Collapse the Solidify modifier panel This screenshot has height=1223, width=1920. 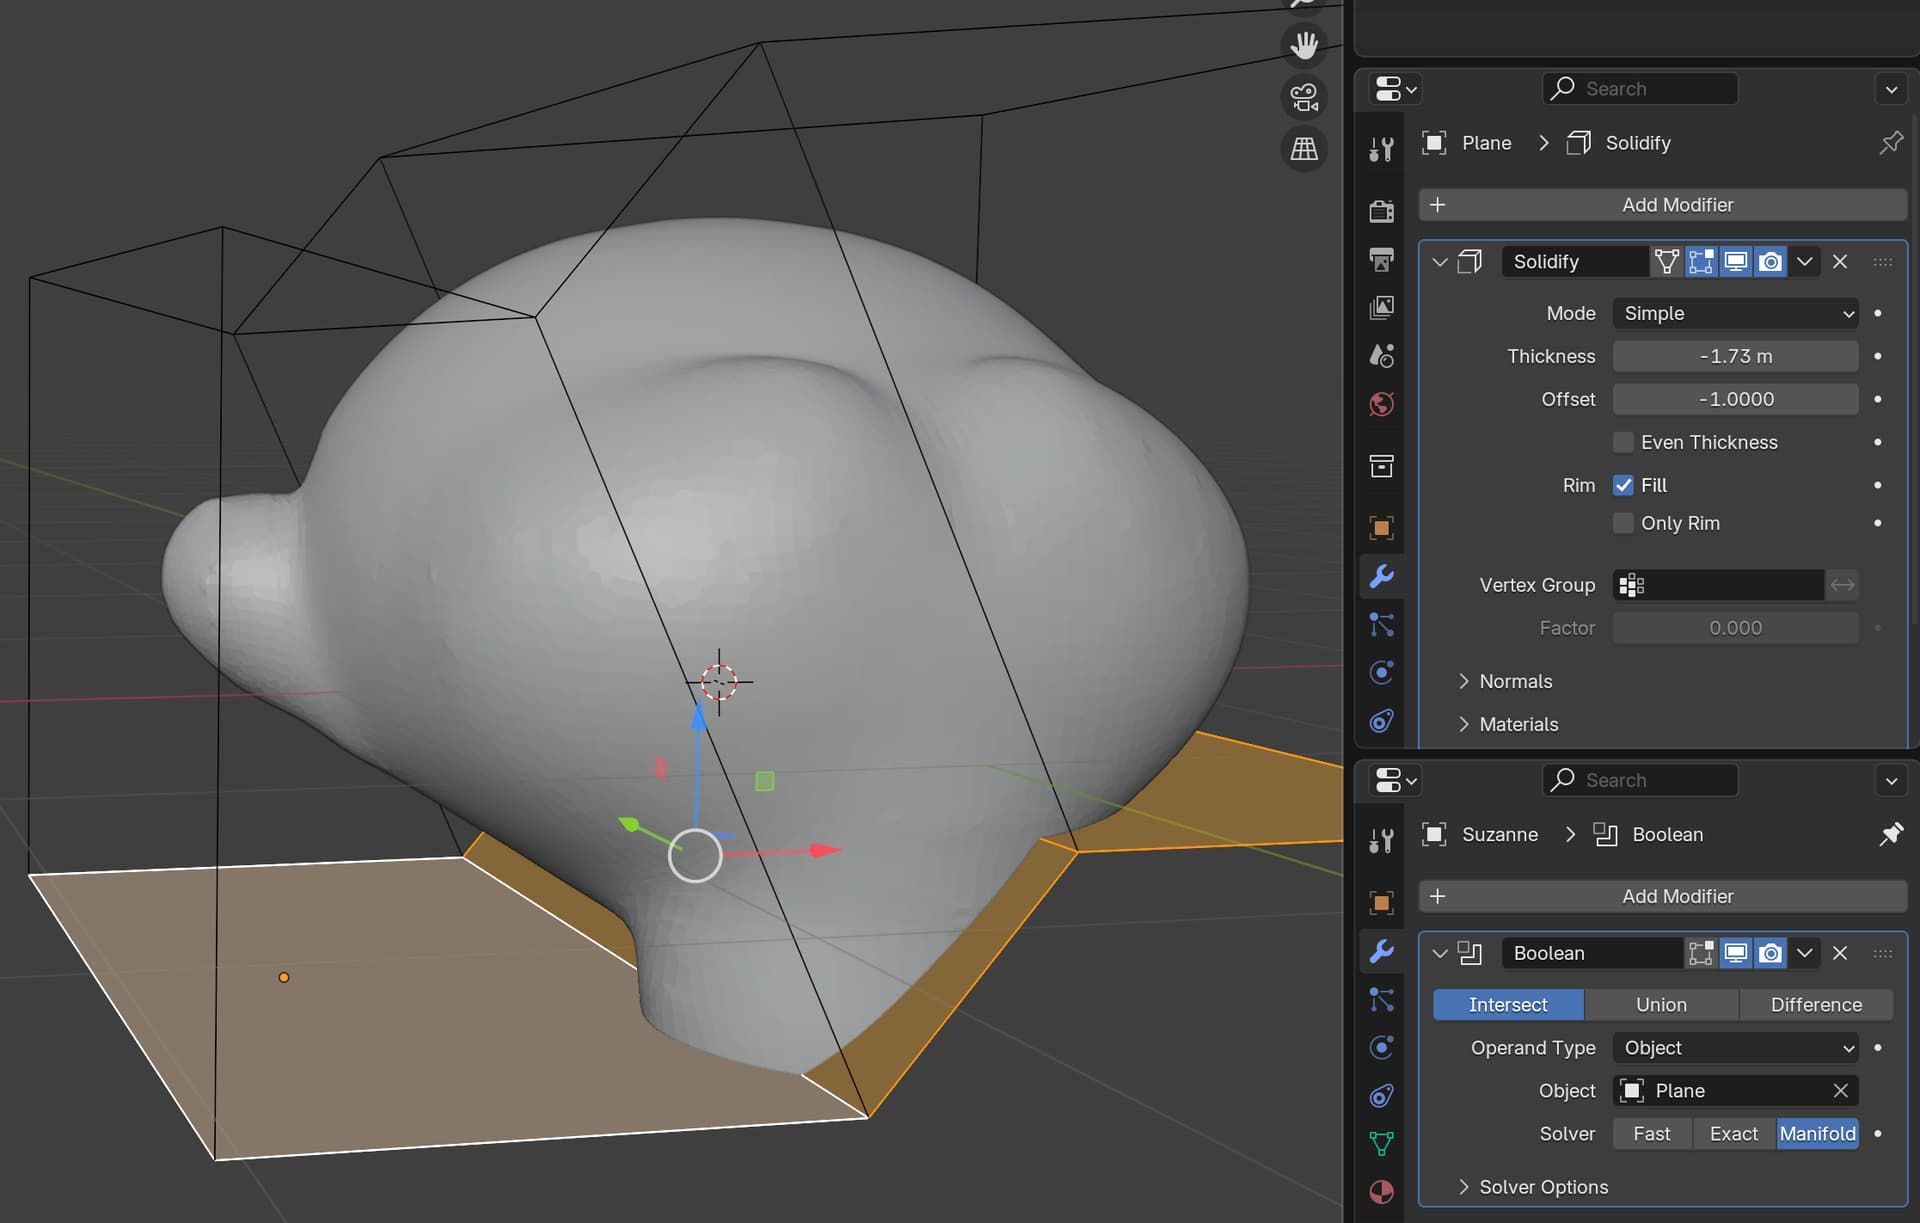coord(1440,262)
